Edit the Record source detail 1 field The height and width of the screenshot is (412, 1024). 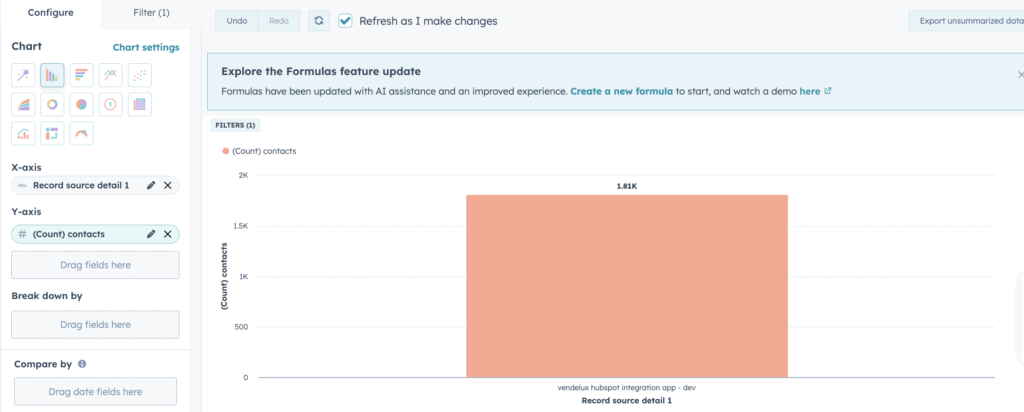[151, 185]
